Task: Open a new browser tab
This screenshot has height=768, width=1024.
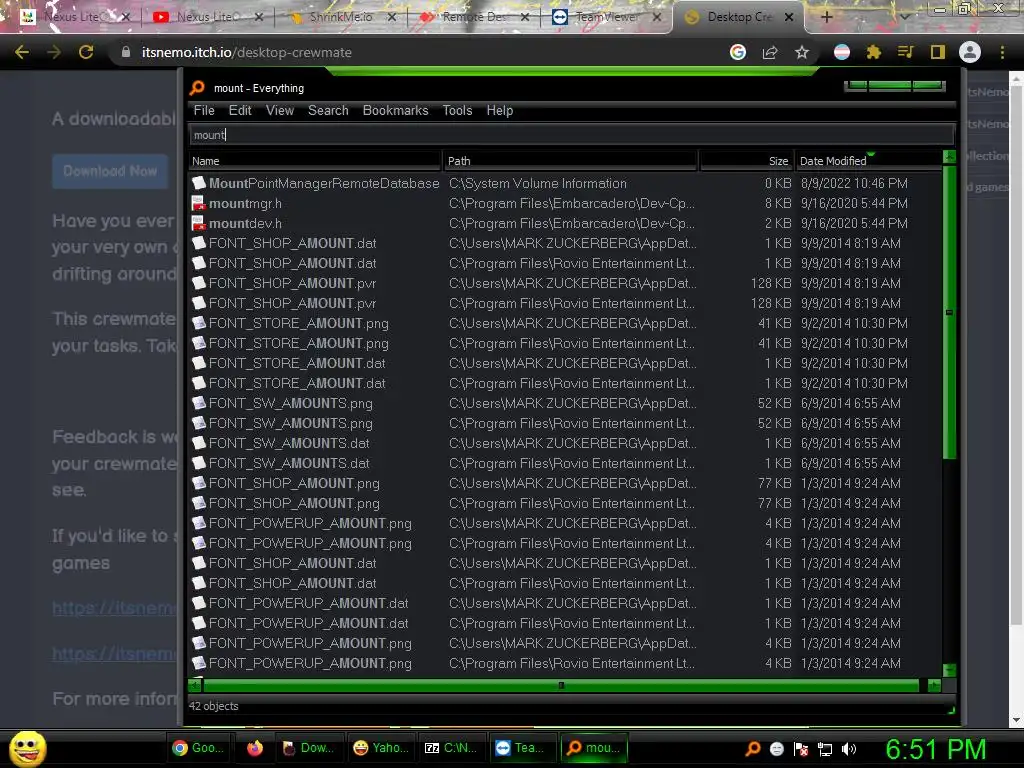Action: [x=826, y=17]
